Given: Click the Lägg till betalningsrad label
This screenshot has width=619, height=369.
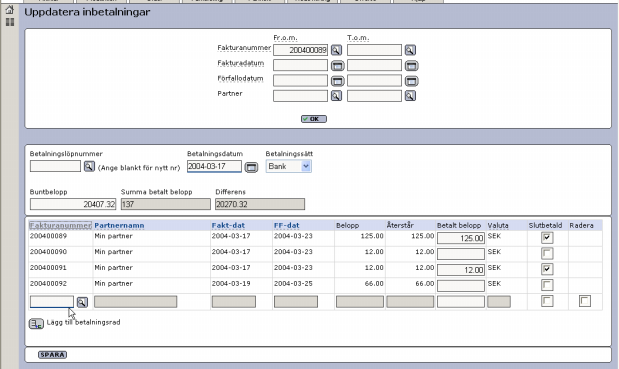Looking at the screenshot, I should (83, 322).
